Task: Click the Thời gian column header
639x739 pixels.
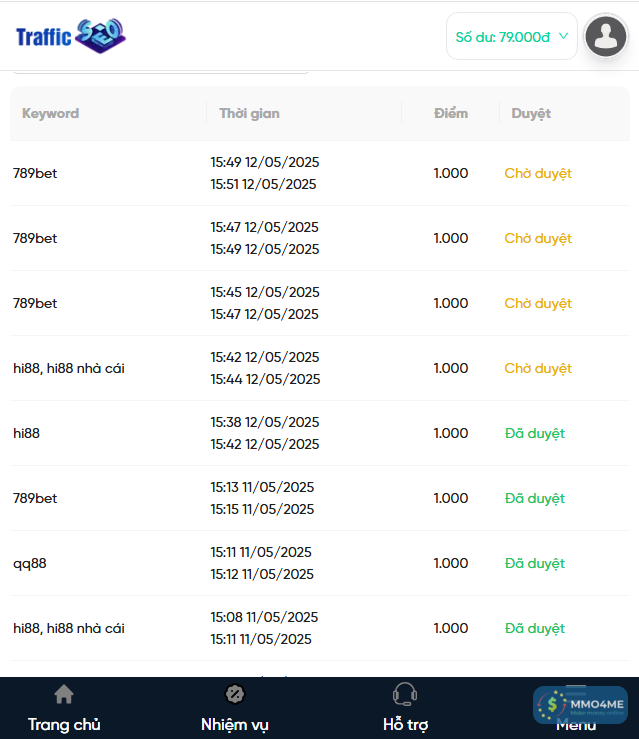Action: (249, 113)
